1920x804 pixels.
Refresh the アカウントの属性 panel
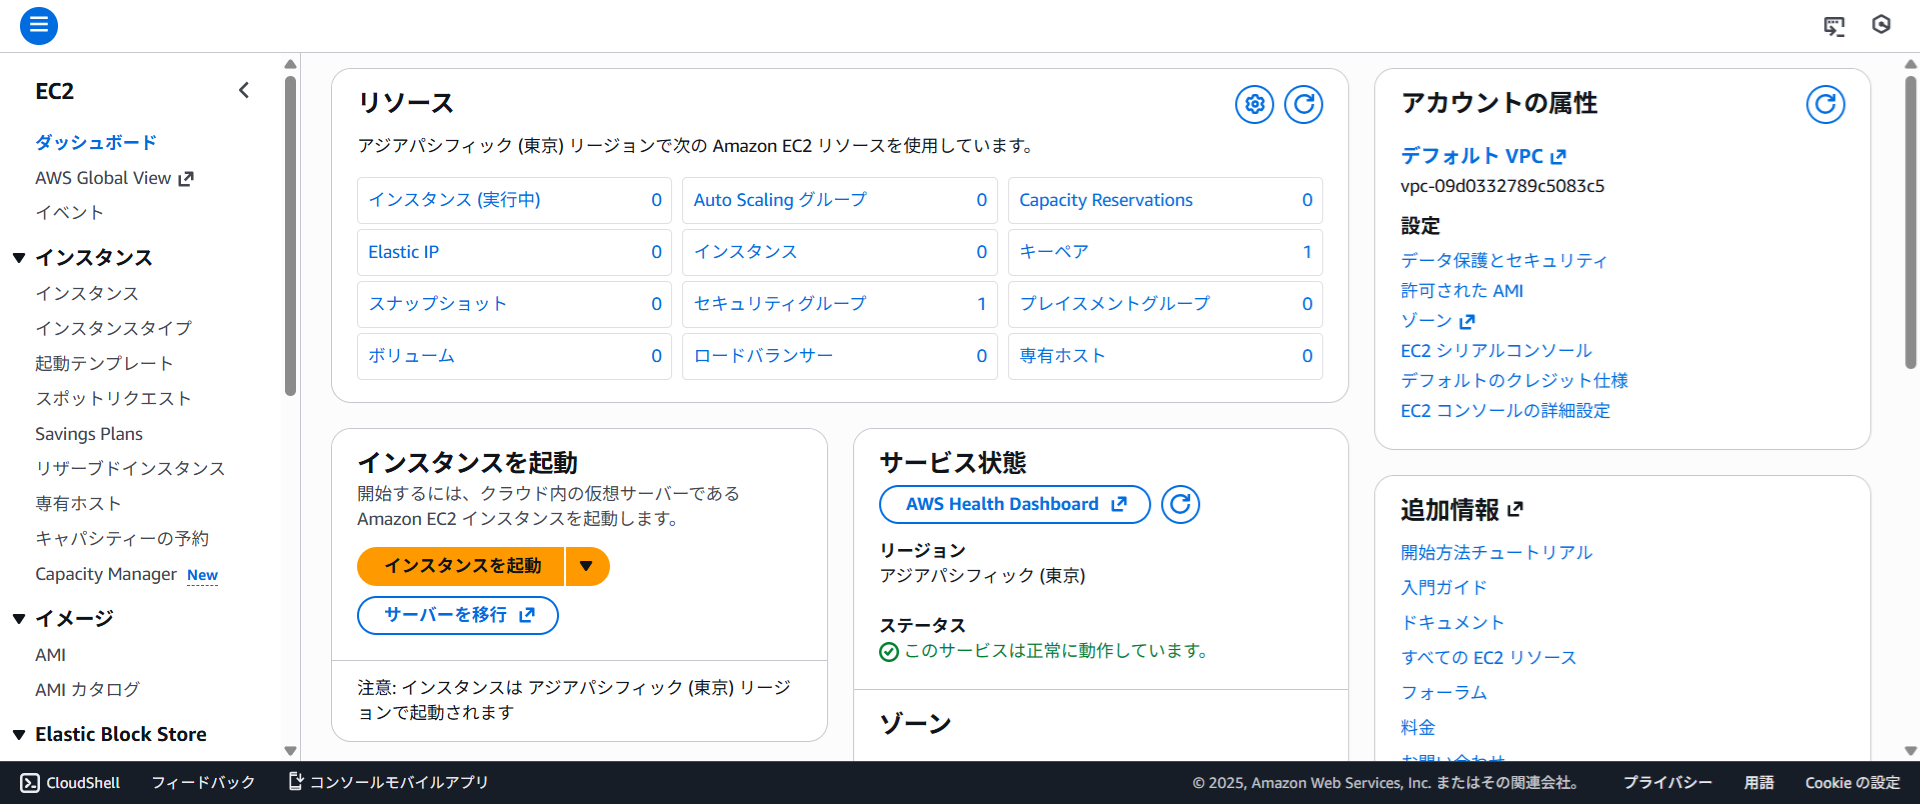tap(1825, 104)
